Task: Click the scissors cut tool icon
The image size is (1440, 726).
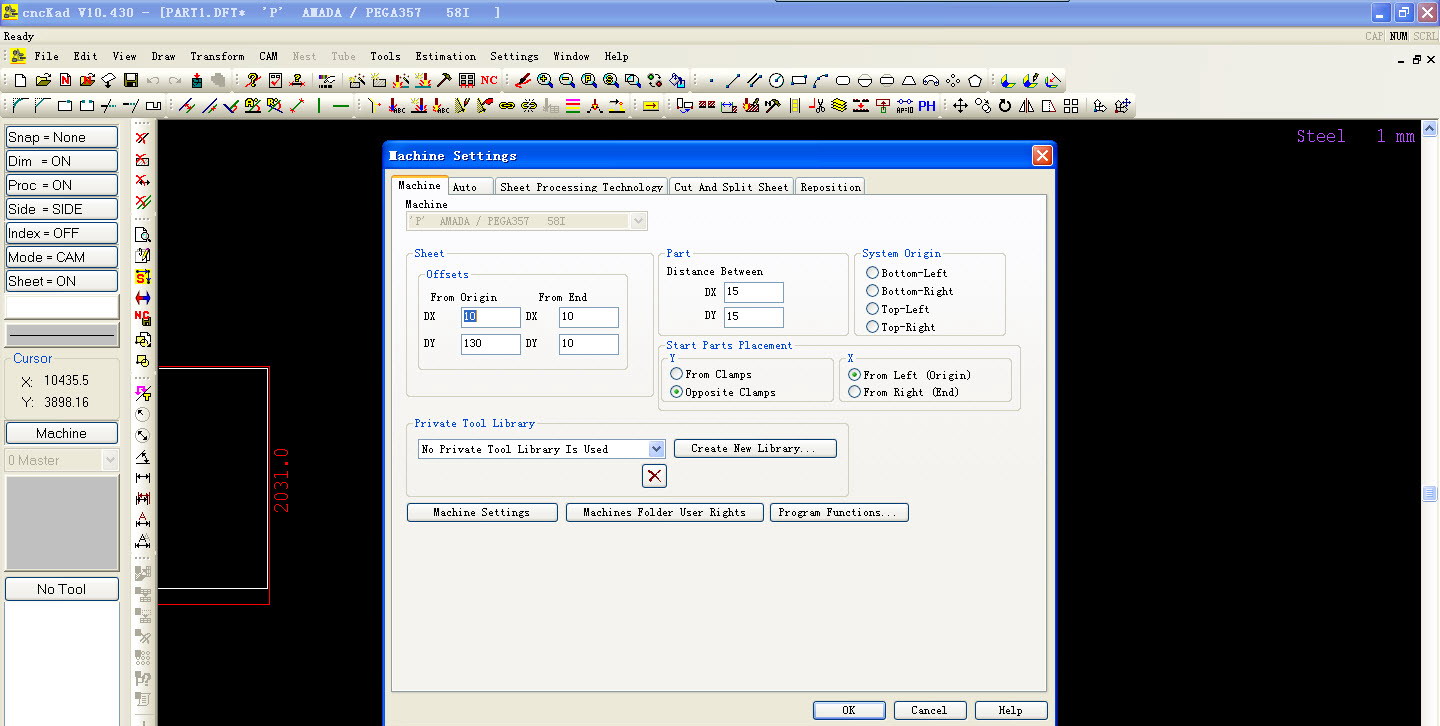Action: point(819,105)
